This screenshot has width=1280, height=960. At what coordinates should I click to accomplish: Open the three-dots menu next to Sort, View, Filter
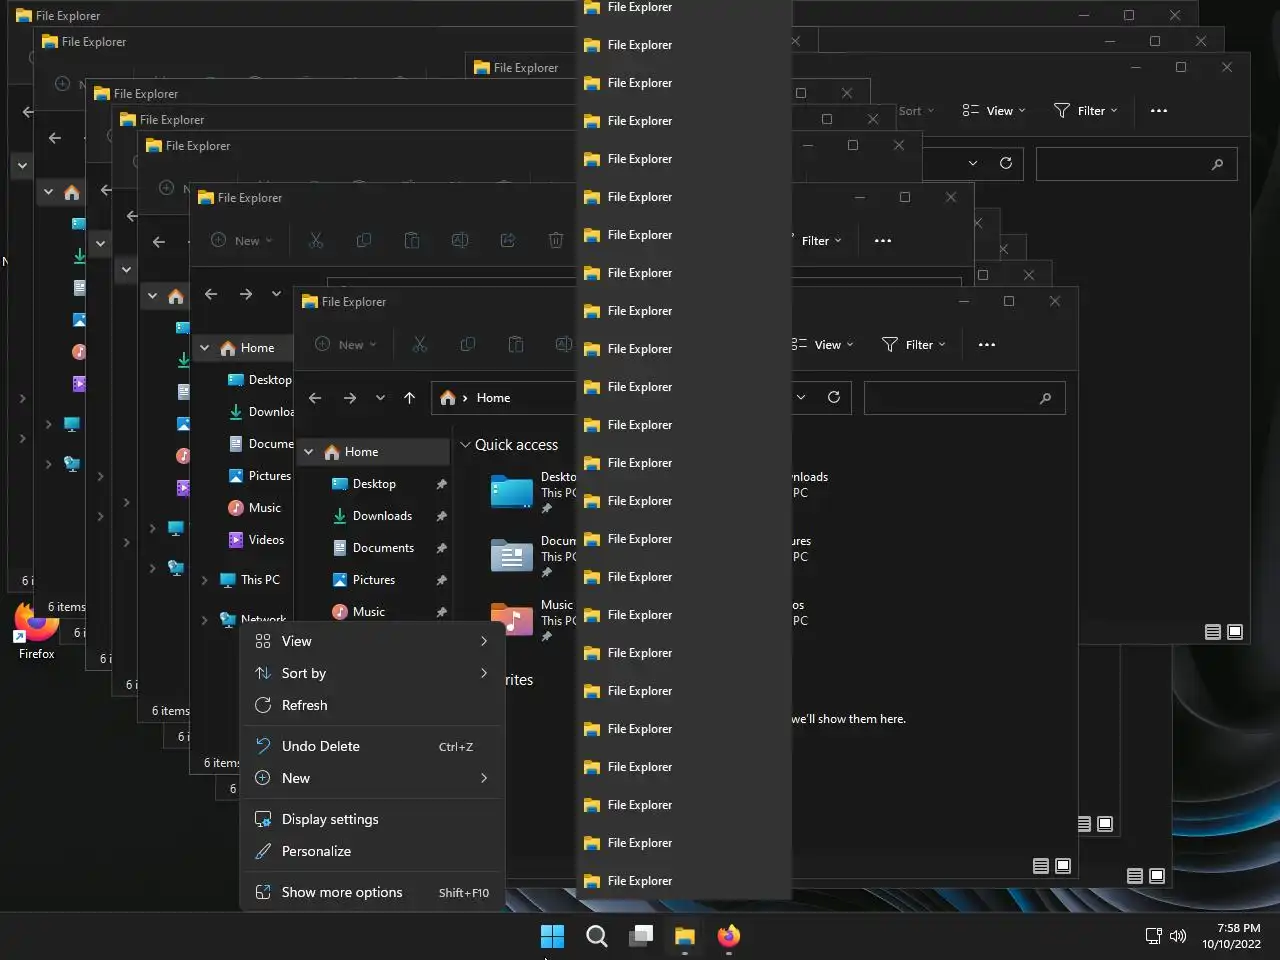coord(1159,110)
